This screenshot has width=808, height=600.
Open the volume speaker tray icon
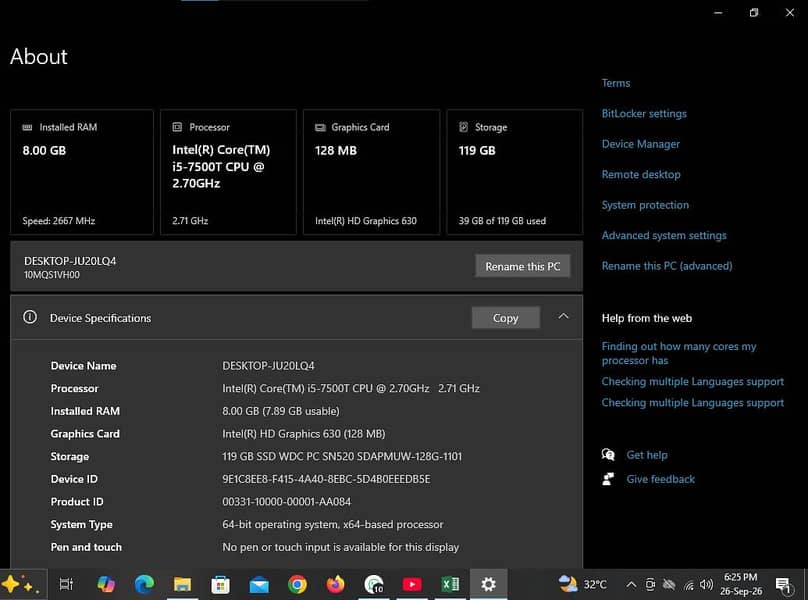pyautogui.click(x=706, y=584)
